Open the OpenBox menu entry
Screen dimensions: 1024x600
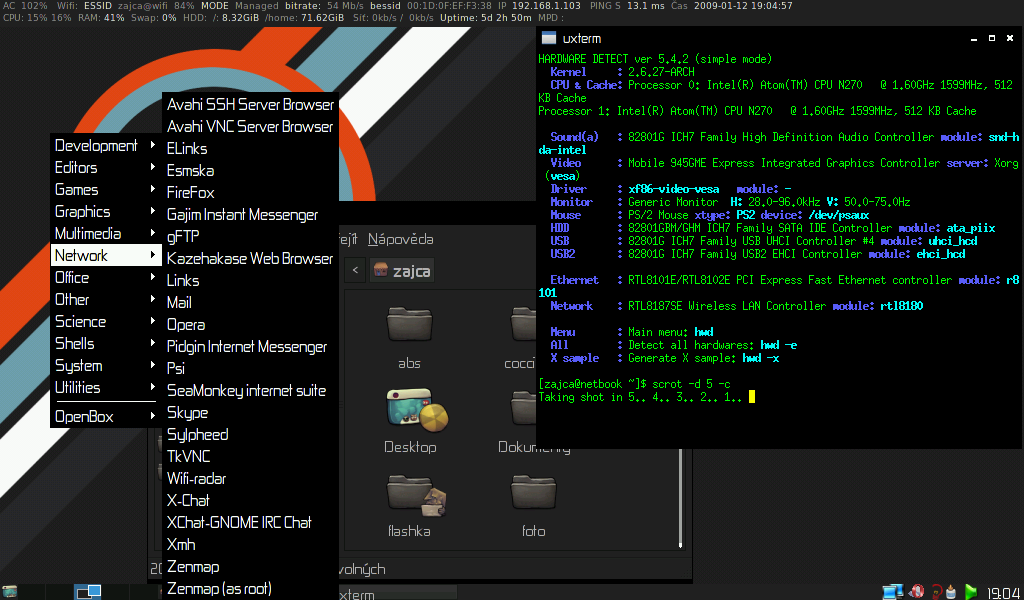tap(104, 416)
